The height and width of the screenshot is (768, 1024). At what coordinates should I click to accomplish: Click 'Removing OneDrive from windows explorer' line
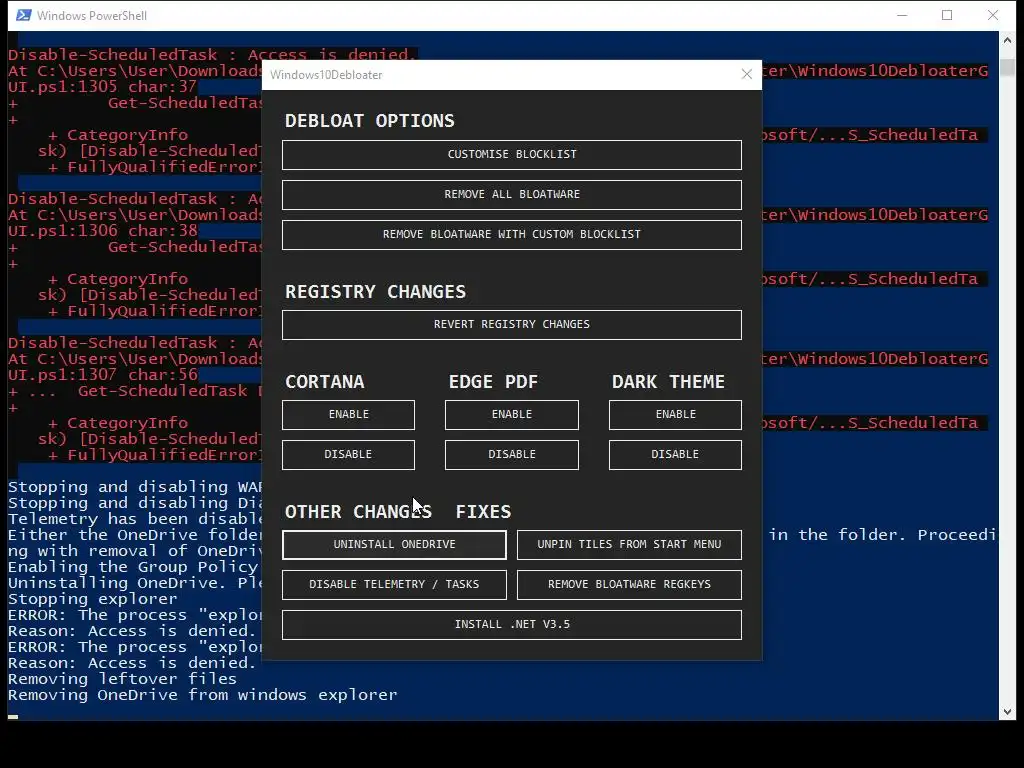202,695
